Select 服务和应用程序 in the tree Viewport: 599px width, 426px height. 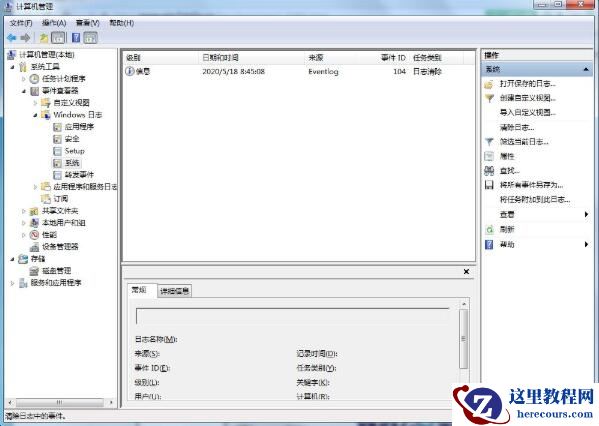(56, 283)
